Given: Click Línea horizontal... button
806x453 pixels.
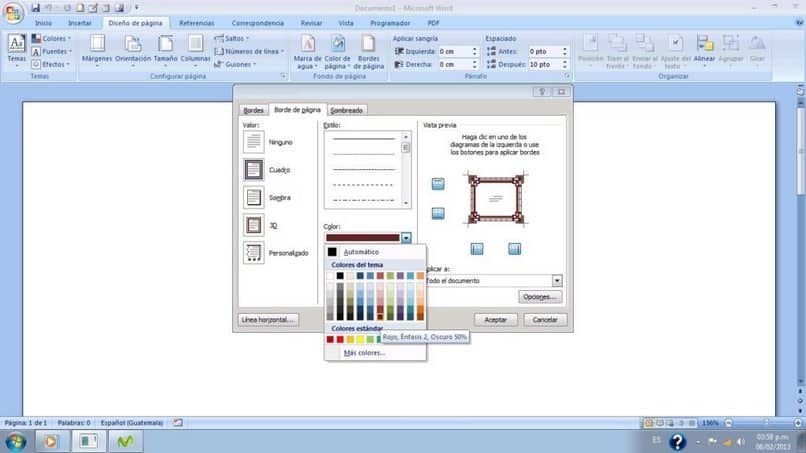Looking at the screenshot, I should (268, 320).
